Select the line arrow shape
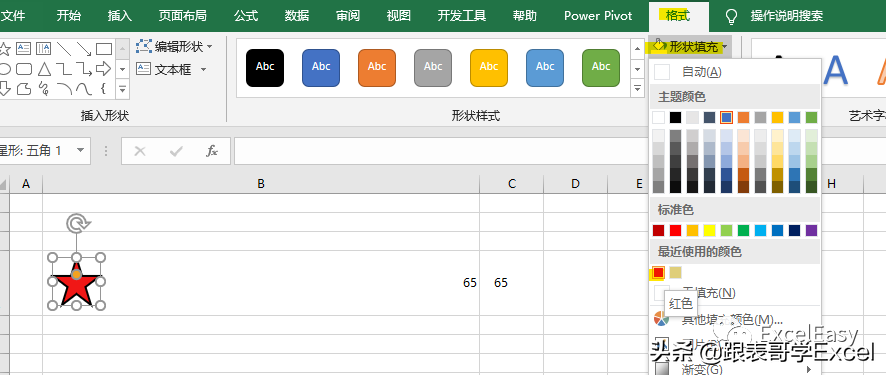Viewport: 886px width, 375px height. (84, 49)
